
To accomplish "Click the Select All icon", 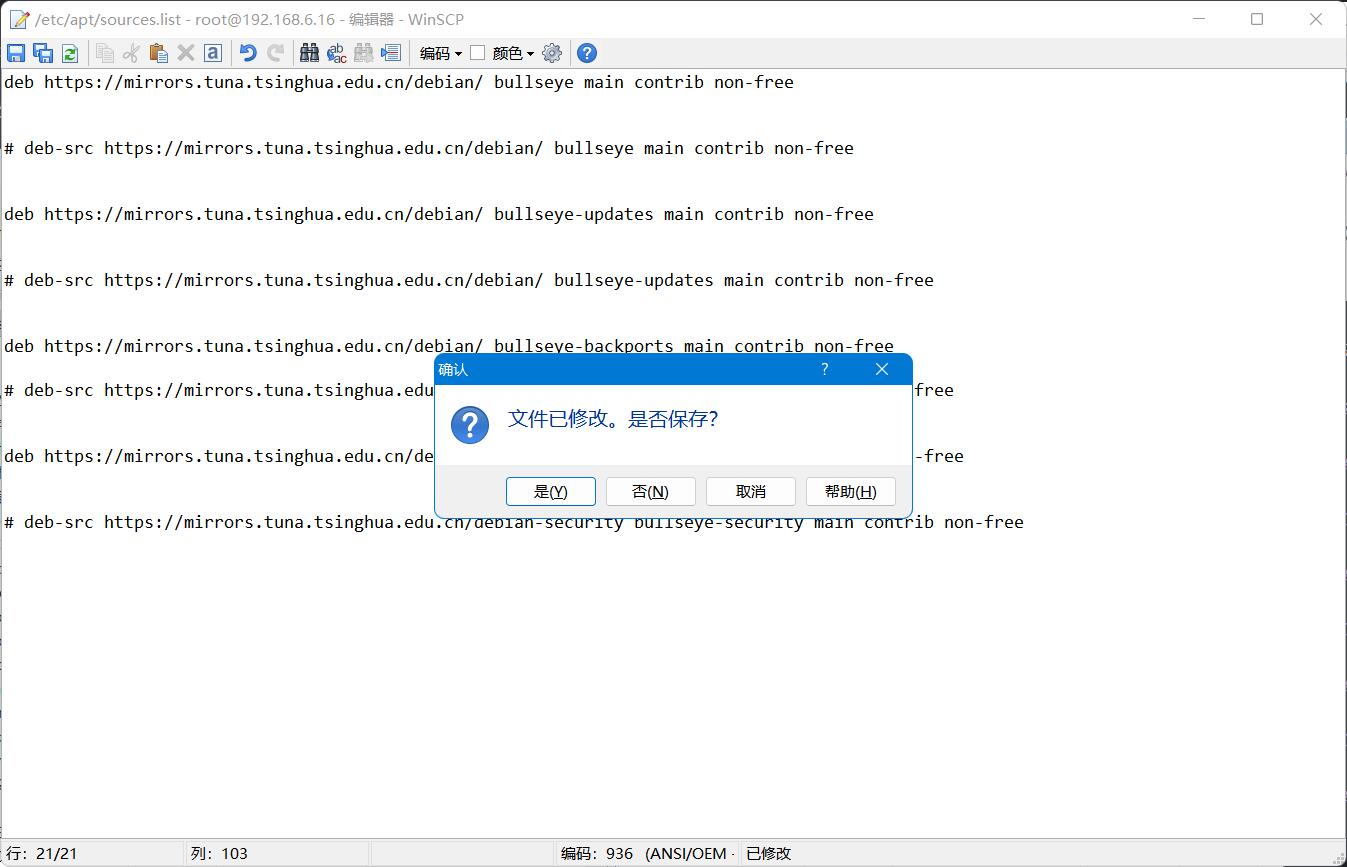I will [212, 53].
